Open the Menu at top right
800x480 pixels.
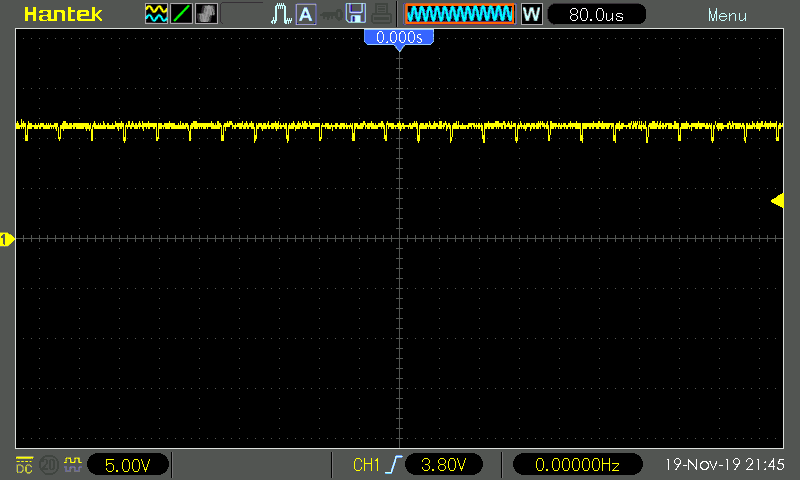[x=726, y=15]
